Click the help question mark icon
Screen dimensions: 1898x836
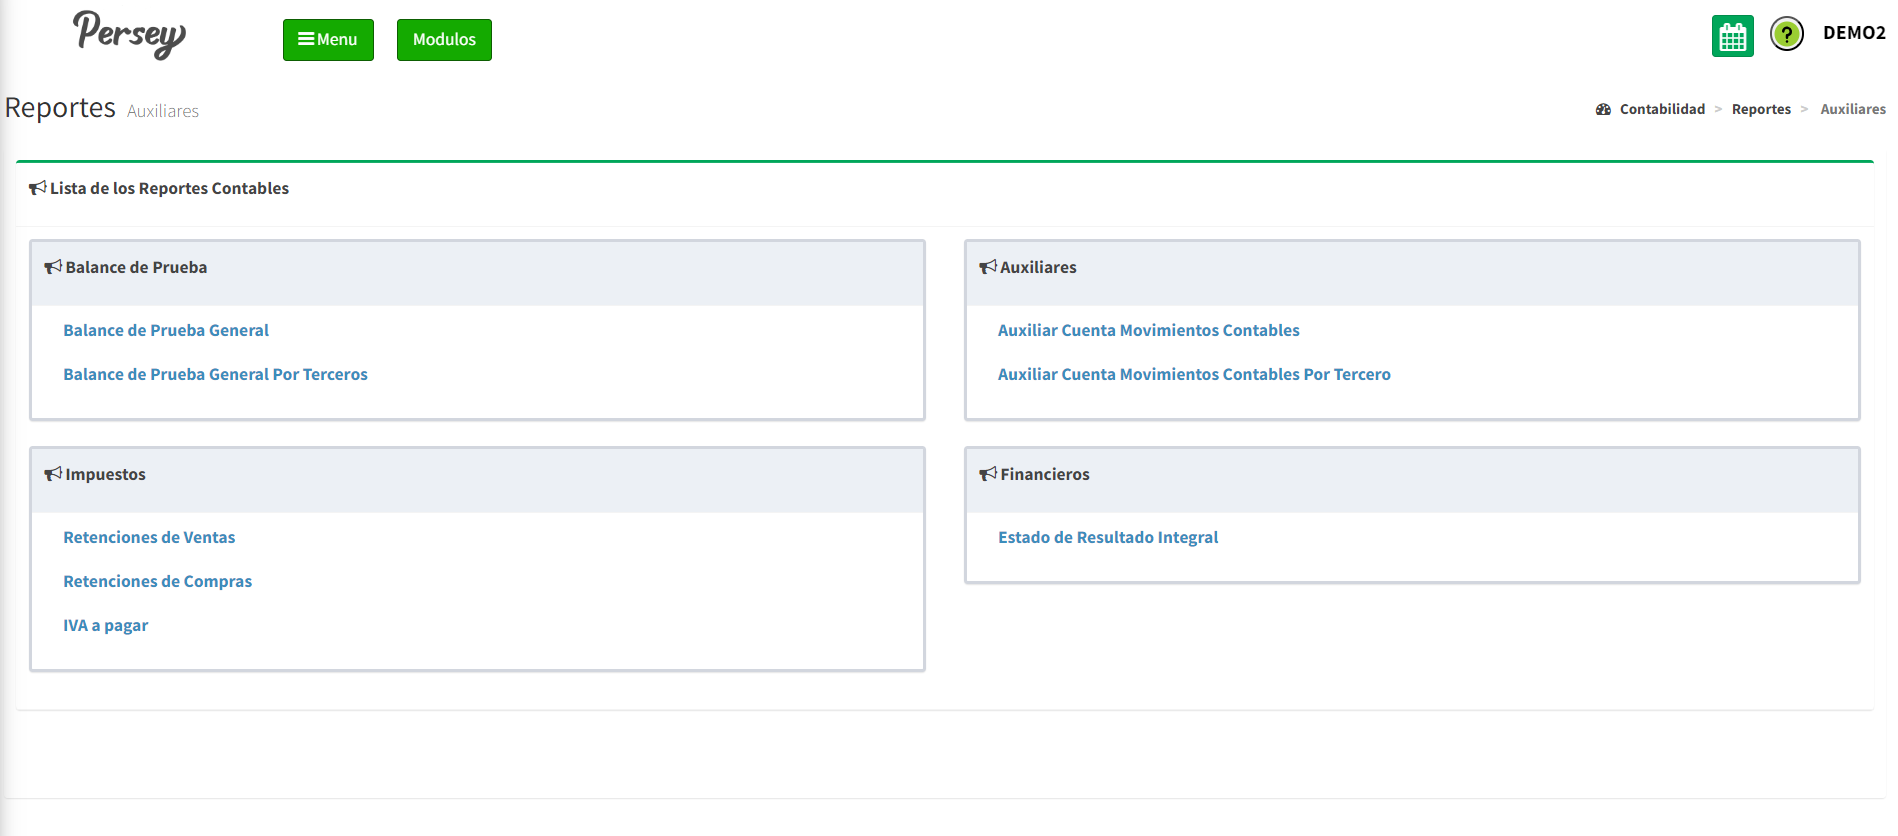coord(1786,34)
